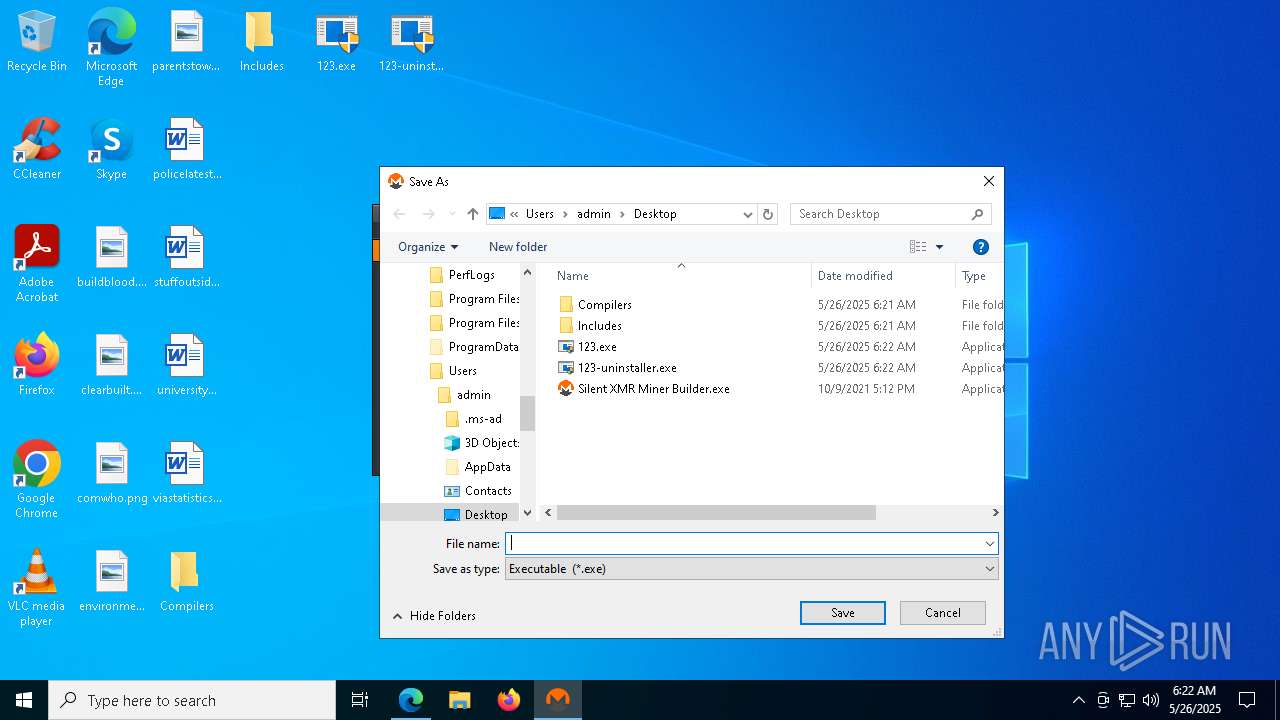Open recent locations dropdown arrow
Screen dimensions: 1280x720
452,214
